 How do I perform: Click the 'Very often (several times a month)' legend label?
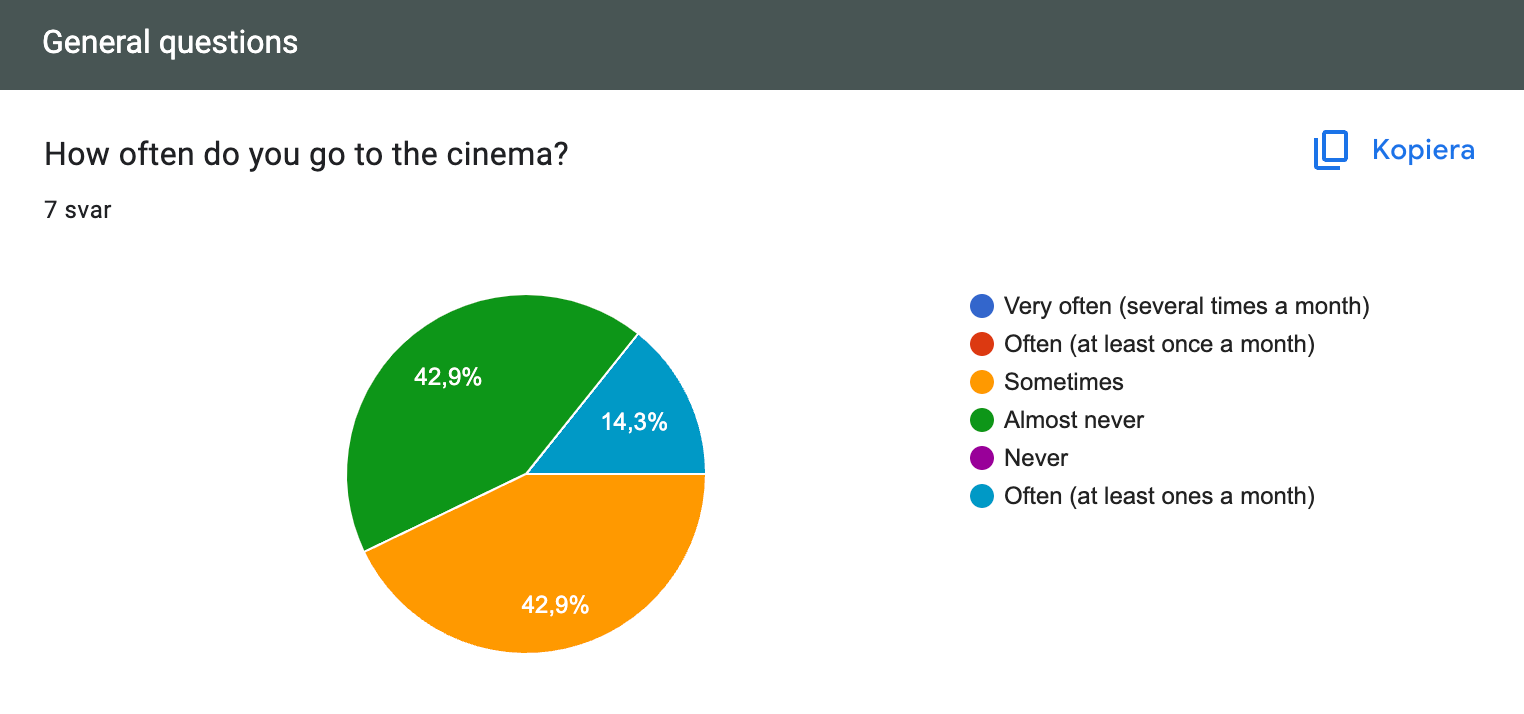[1187, 306]
